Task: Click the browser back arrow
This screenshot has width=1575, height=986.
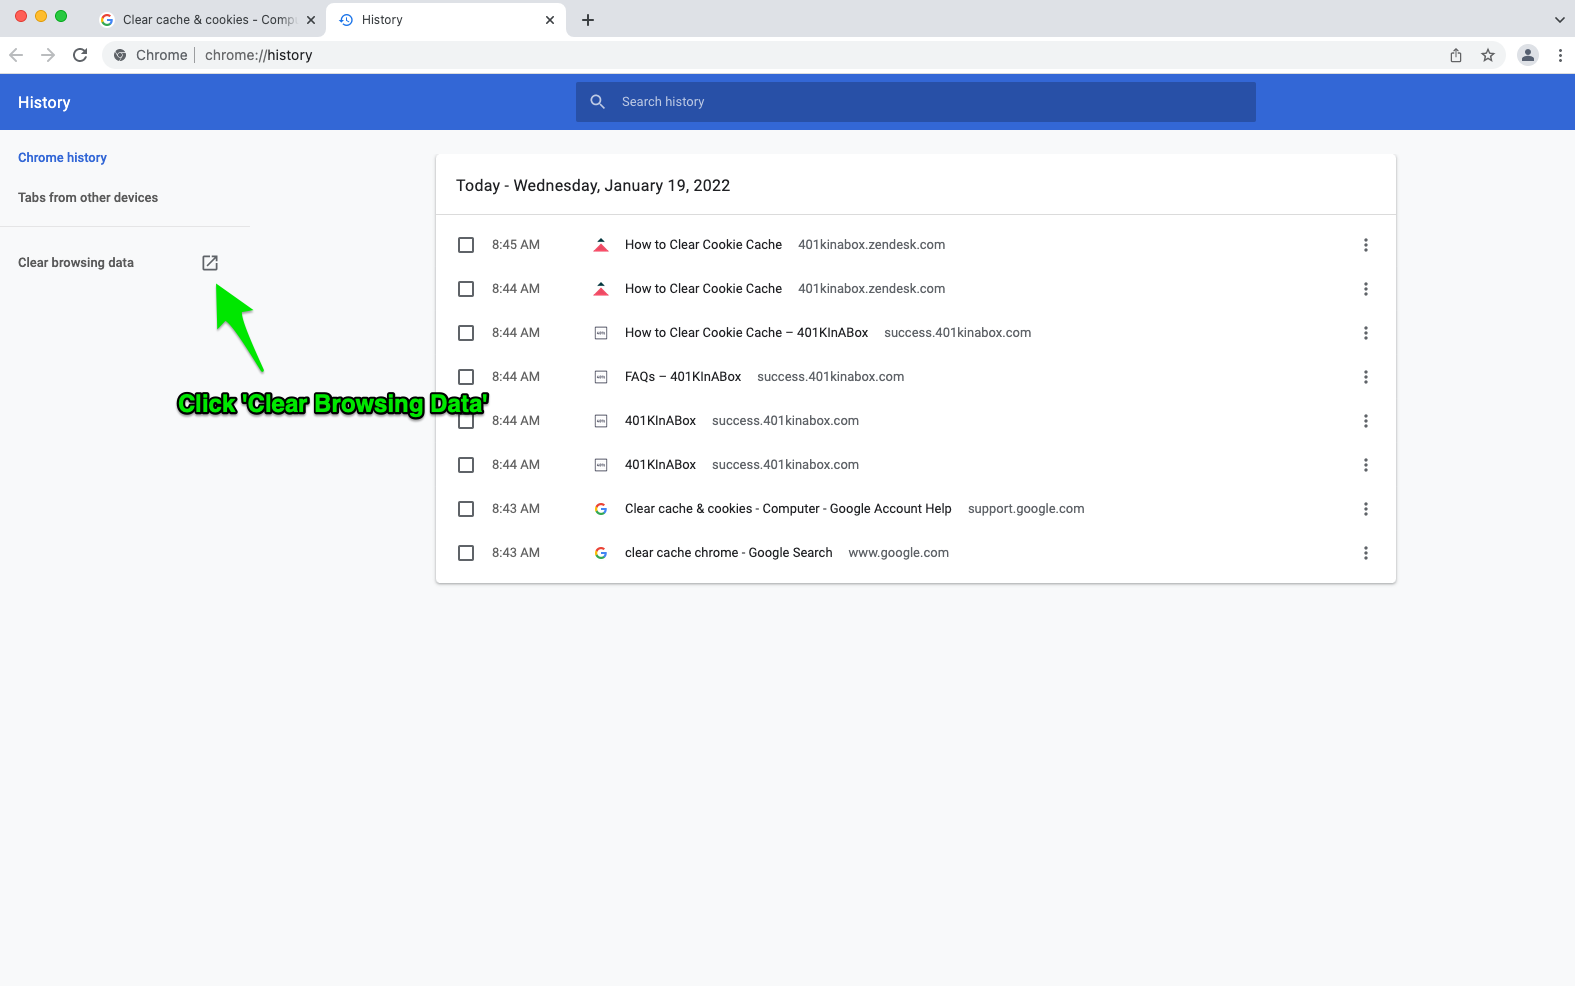Action: [16, 55]
